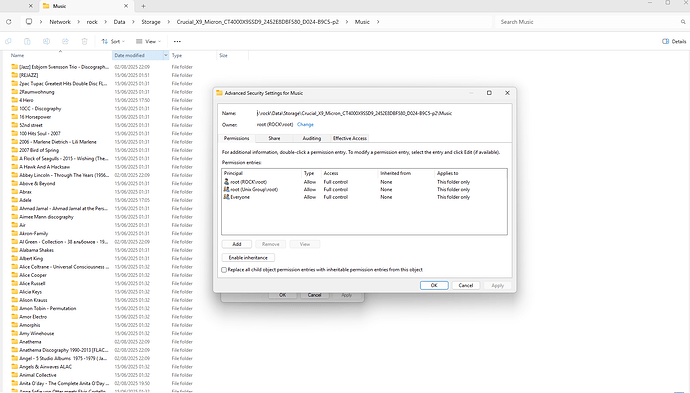
Task: Click the Cut icon in toolbar
Action: point(8,41)
